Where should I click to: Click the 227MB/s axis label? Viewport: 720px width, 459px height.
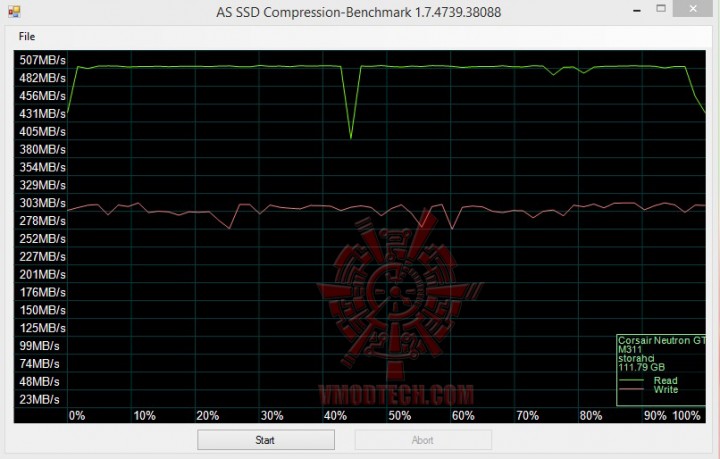tap(42, 257)
